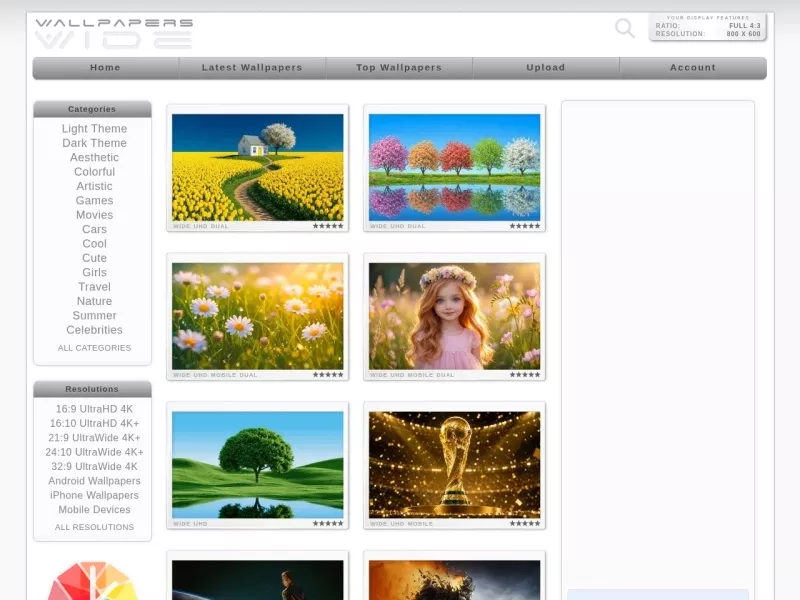Browse the Nature category
This screenshot has height=600, width=800.
[94, 301]
